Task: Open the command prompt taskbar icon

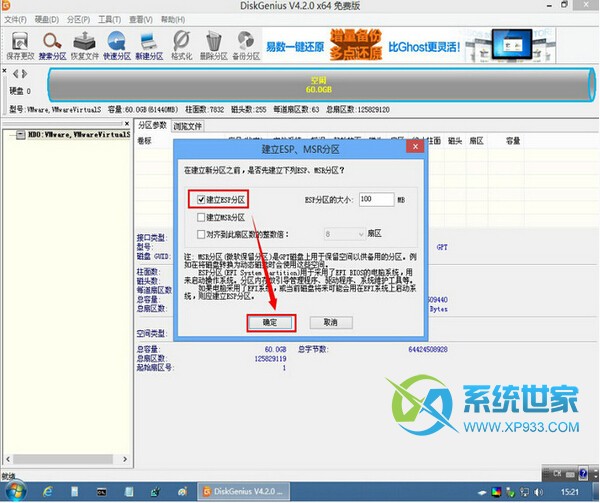Action: 101,492
